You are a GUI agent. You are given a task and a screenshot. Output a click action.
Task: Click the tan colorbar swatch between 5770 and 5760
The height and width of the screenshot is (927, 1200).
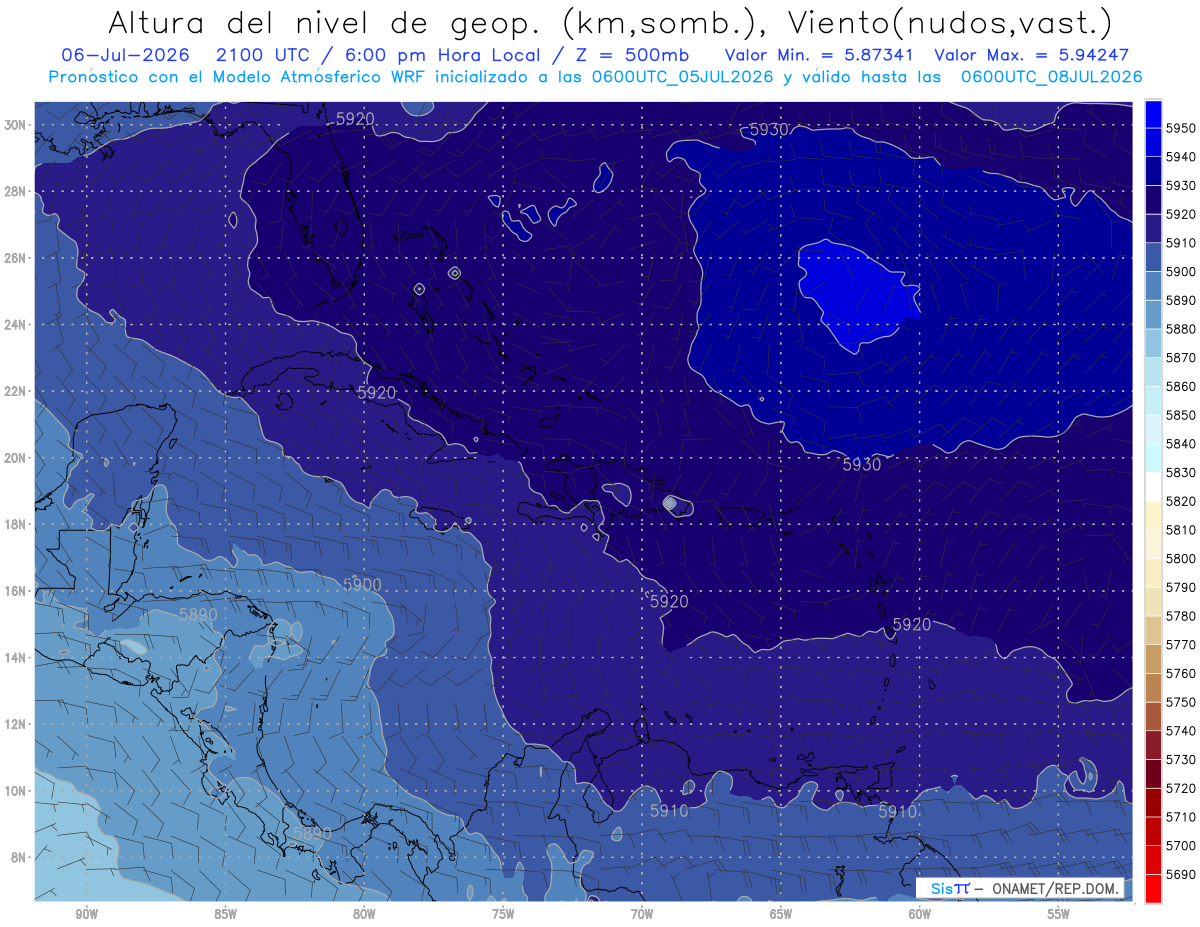1153,659
